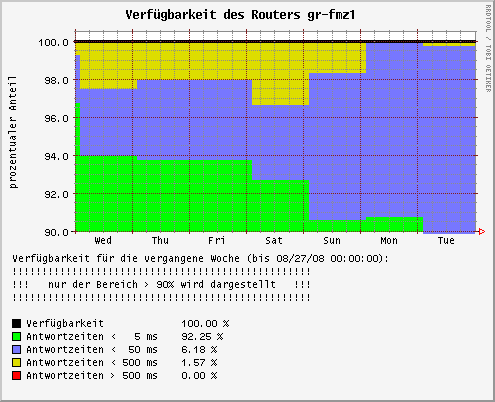Click the 'Thu' x-axis label
Viewport: 495px width, 402px height.
tap(160, 240)
